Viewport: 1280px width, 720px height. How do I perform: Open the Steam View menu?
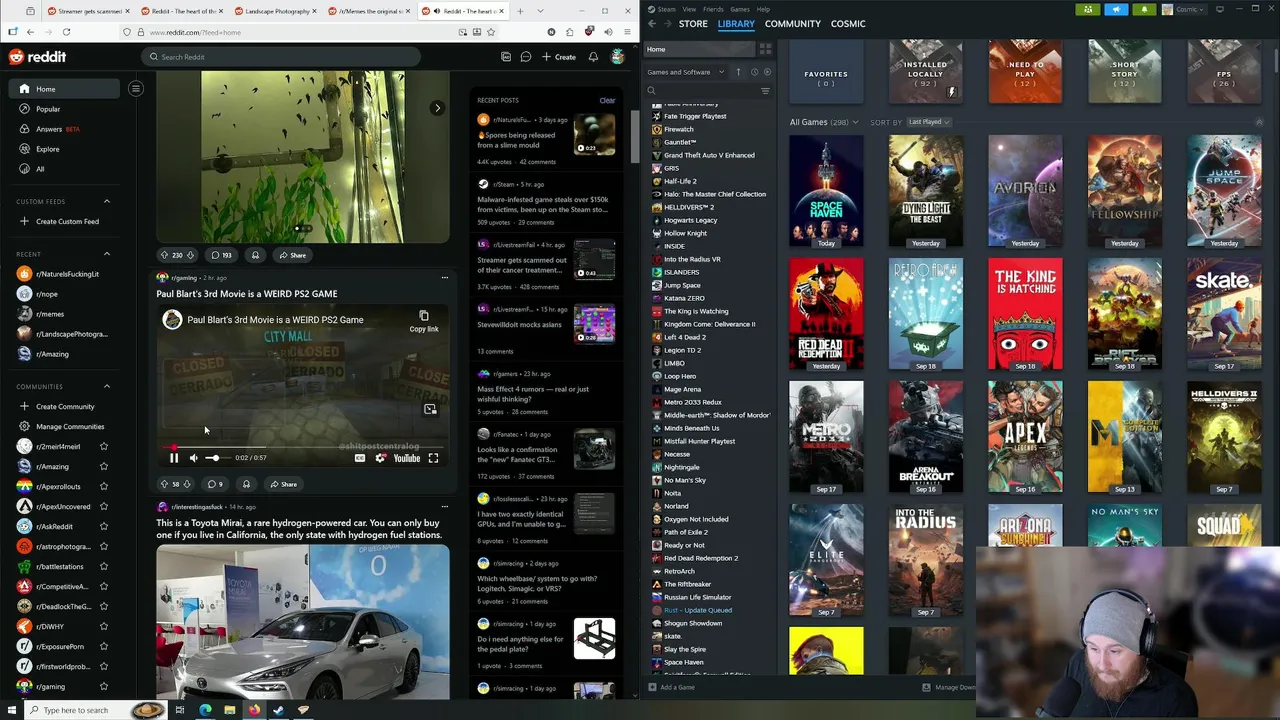click(689, 9)
